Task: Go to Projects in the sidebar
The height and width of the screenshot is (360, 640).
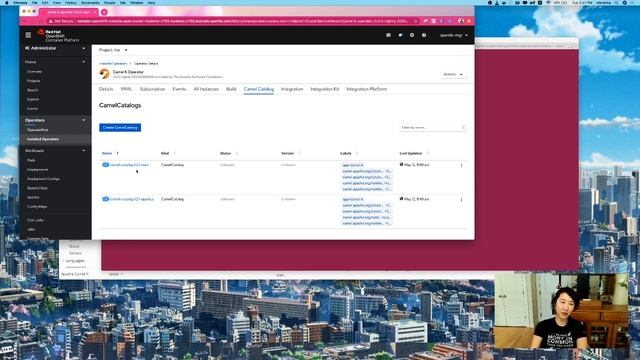Action: 33,81
